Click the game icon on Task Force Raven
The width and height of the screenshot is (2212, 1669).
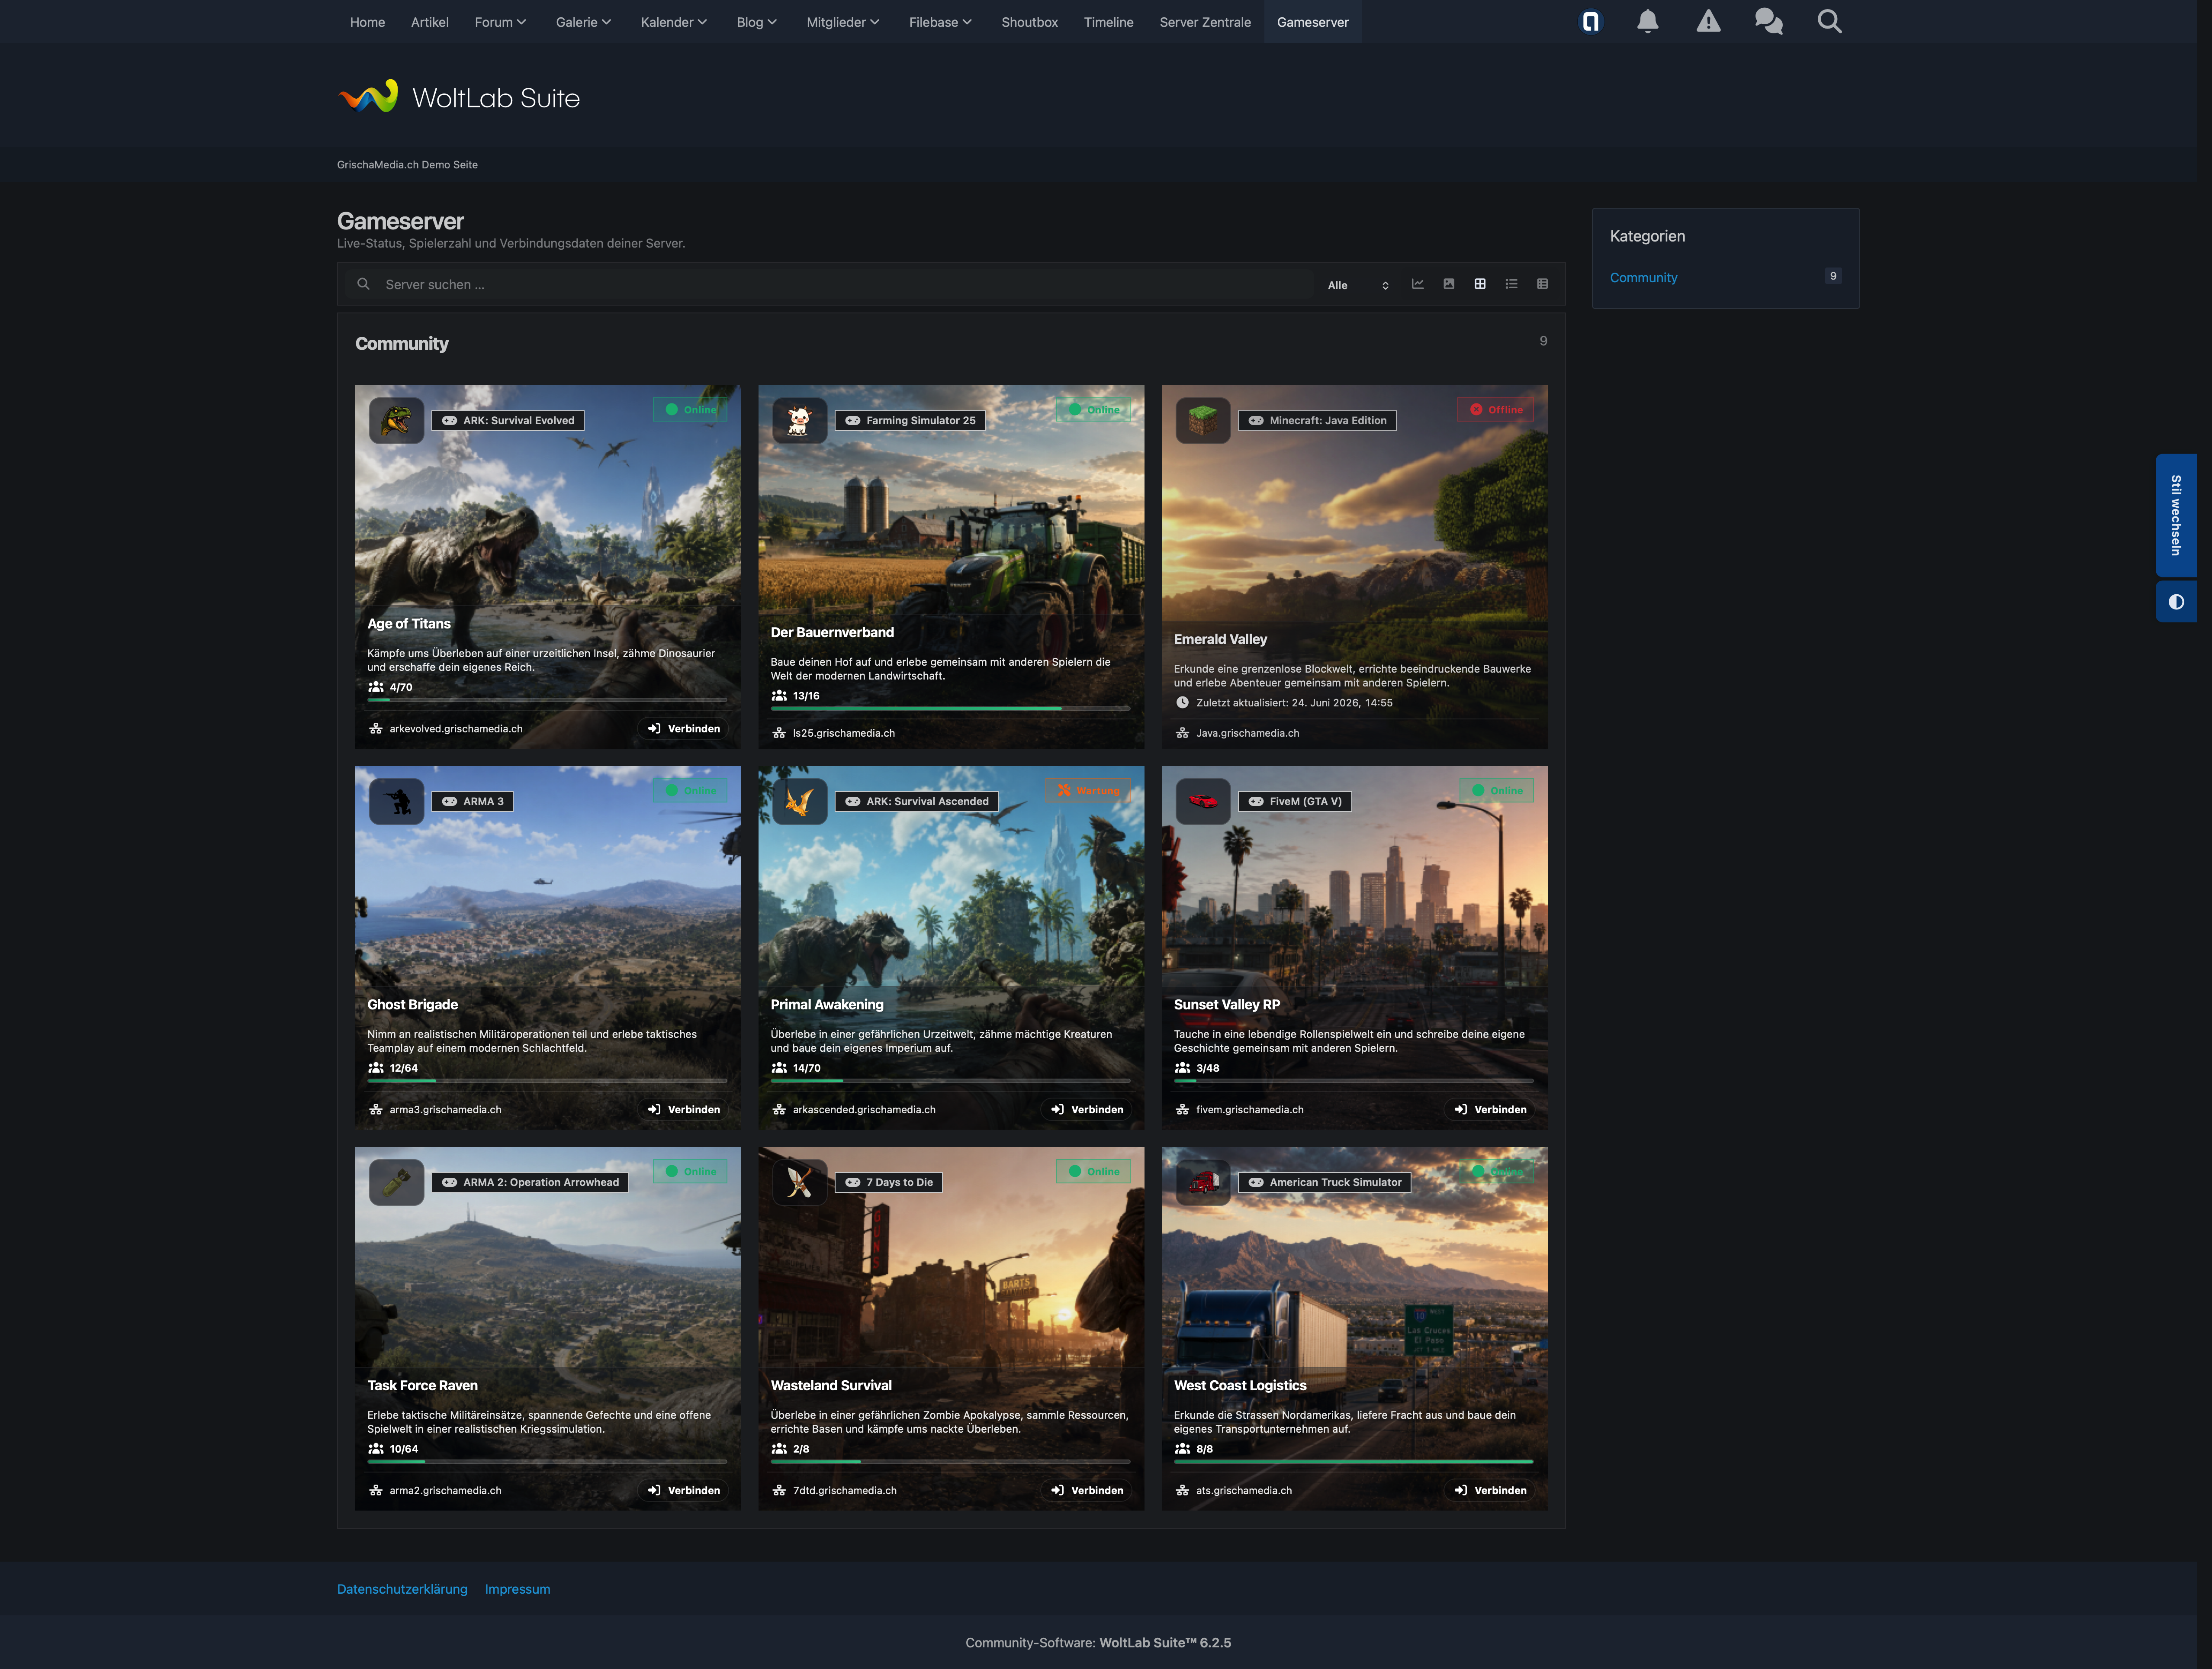coord(397,1183)
